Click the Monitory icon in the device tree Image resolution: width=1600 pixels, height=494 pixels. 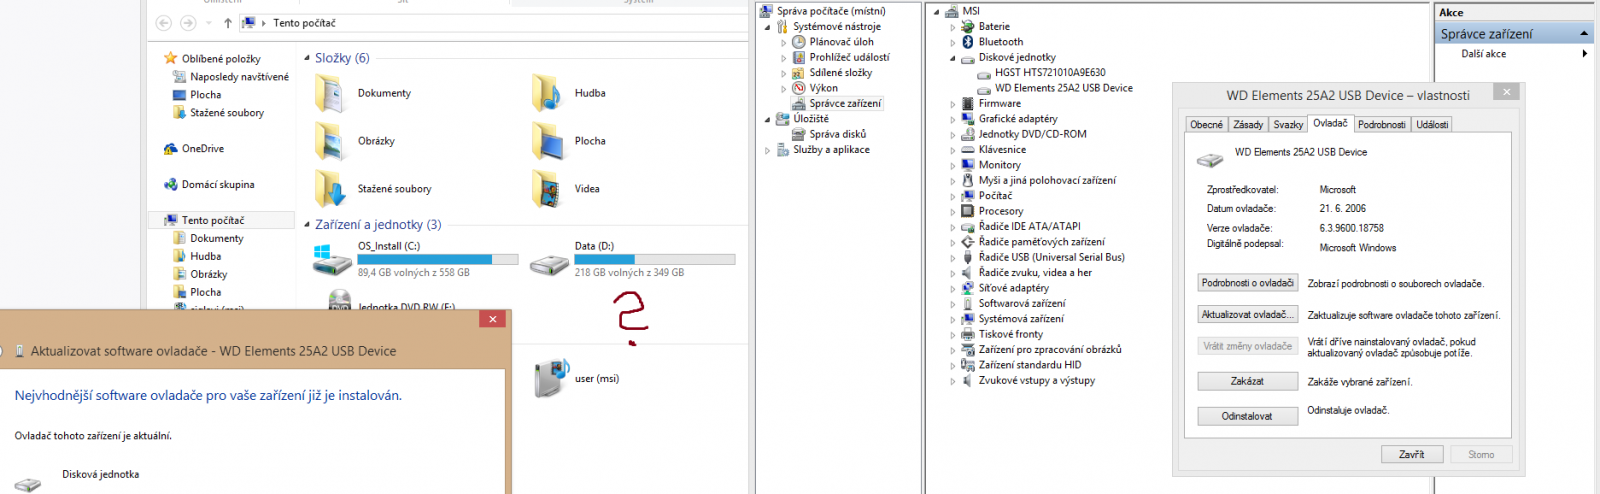pos(968,165)
